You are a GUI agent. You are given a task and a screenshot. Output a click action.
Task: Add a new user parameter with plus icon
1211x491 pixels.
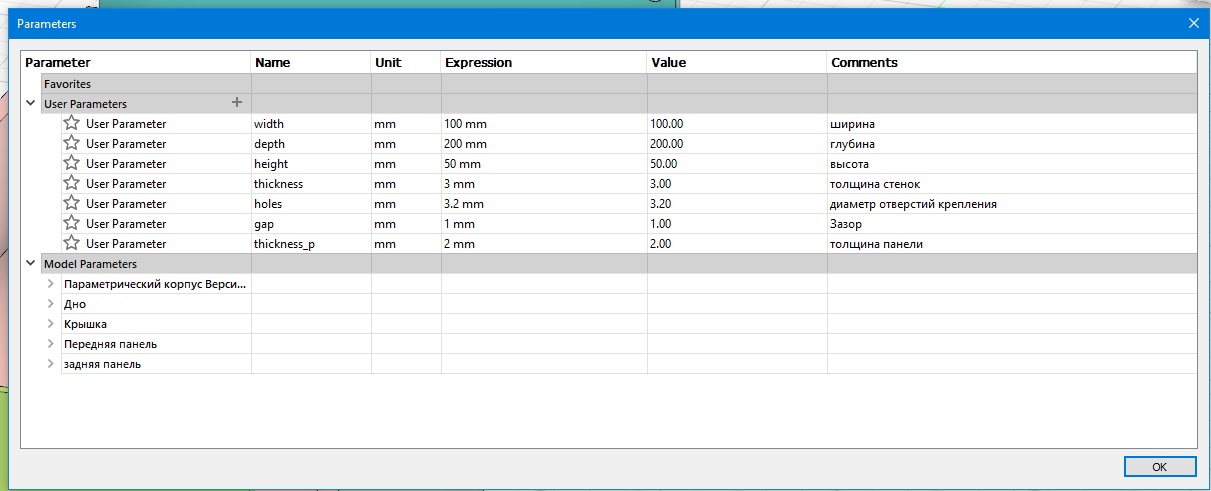237,102
